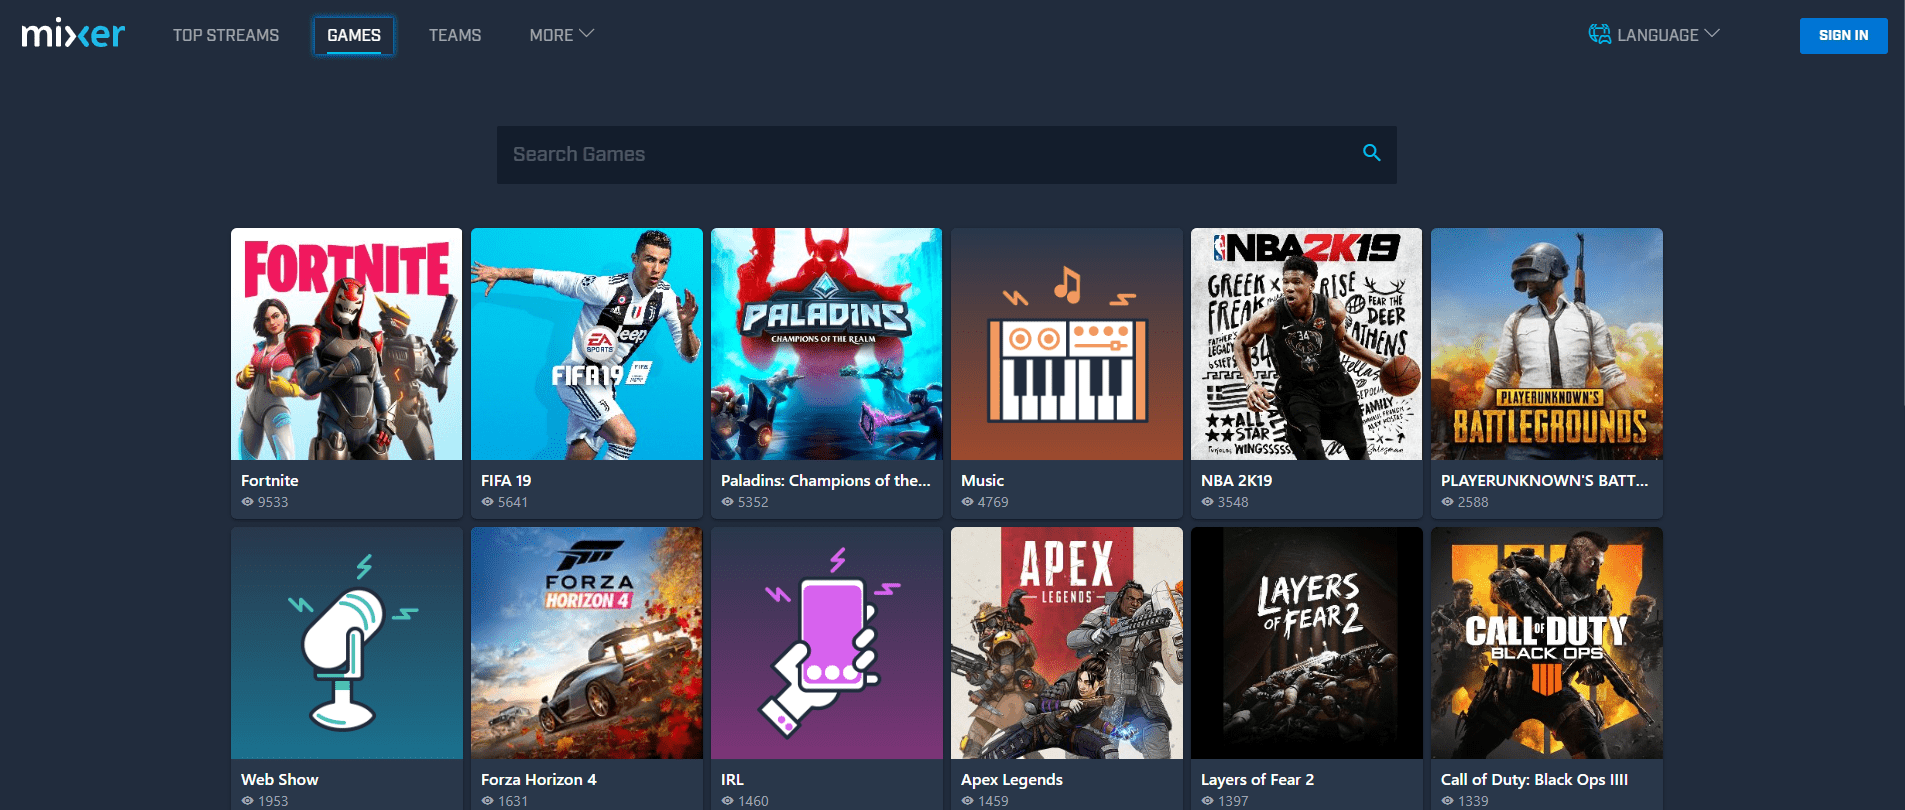The width and height of the screenshot is (1905, 810).
Task: Click Call of Duty: Black Ops IIII title
Action: click(x=1535, y=780)
